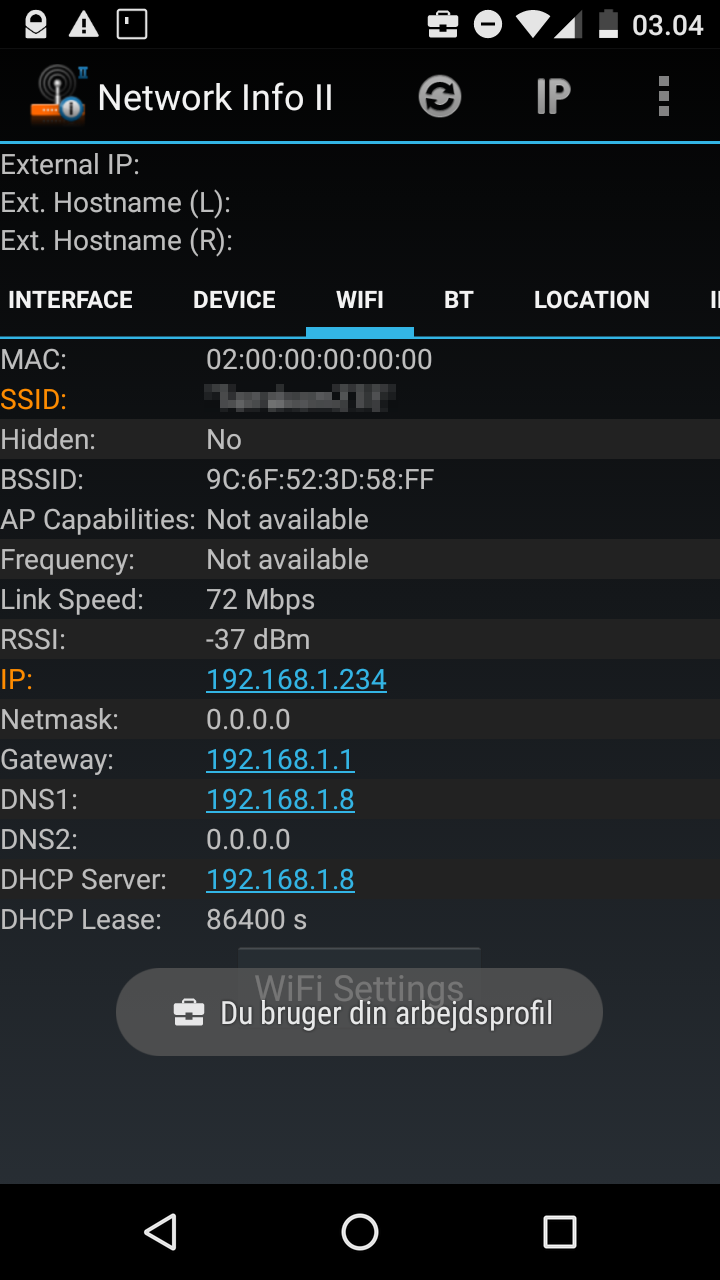Open the IP lookup icon
Screen dimensions: 720x1280
click(x=552, y=96)
